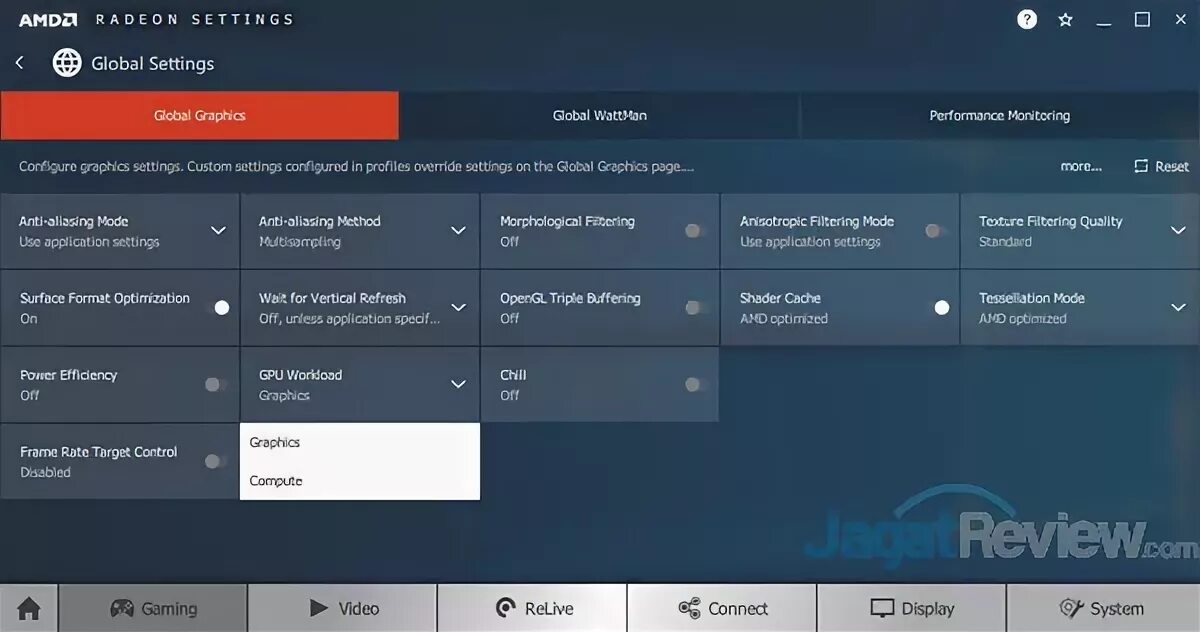This screenshot has height=632, width=1200.
Task: Enable Frame Rate Target Control switch
Action: 215,461
